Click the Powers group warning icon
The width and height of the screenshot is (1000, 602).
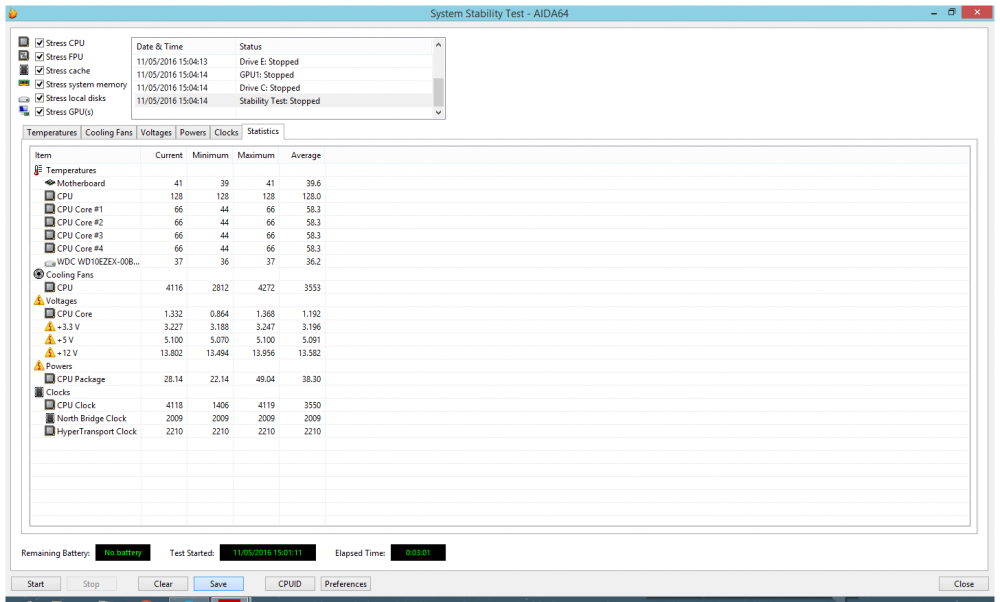[39, 366]
